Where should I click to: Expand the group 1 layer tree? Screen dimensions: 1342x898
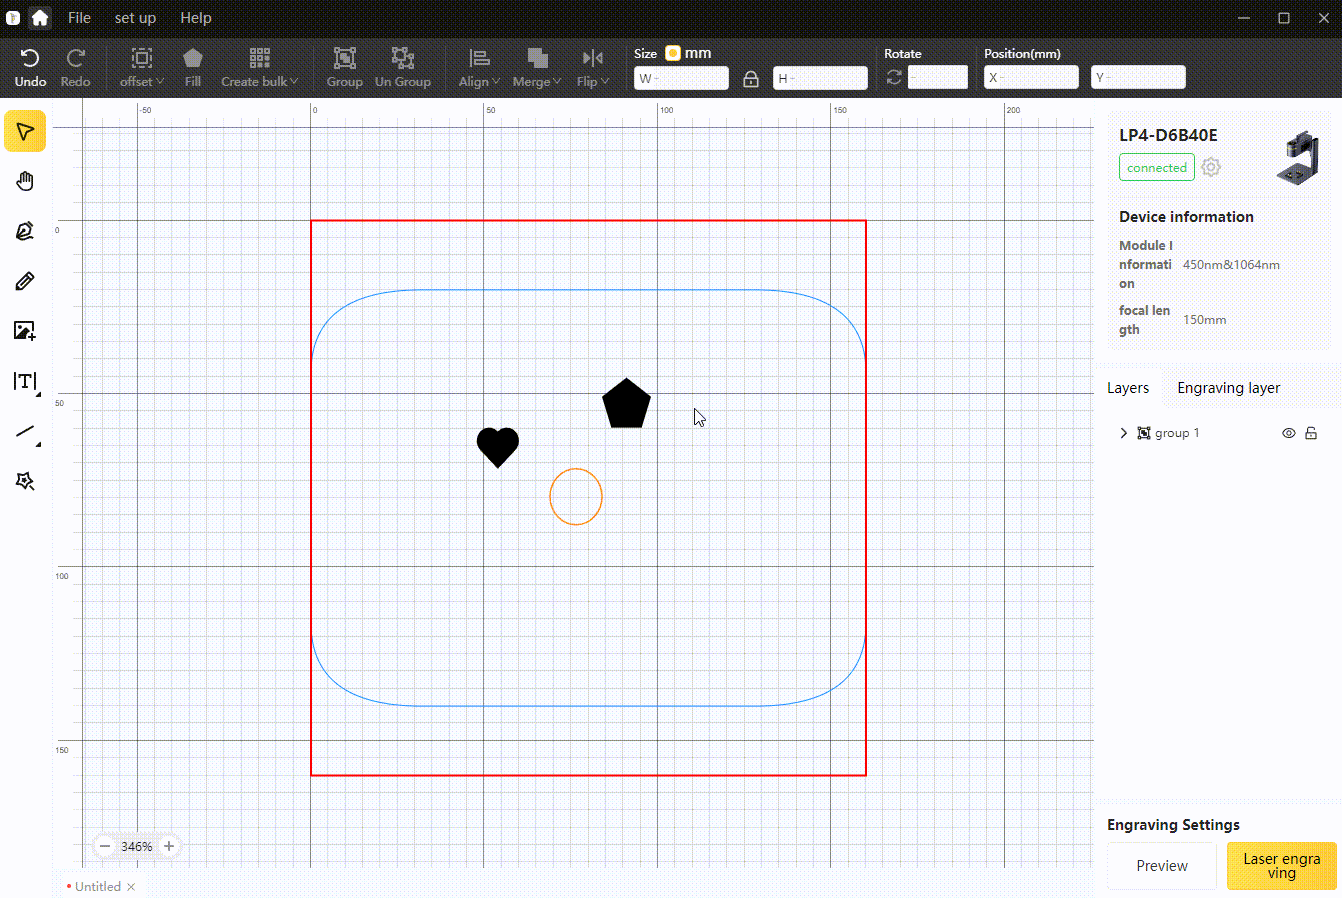point(1124,433)
